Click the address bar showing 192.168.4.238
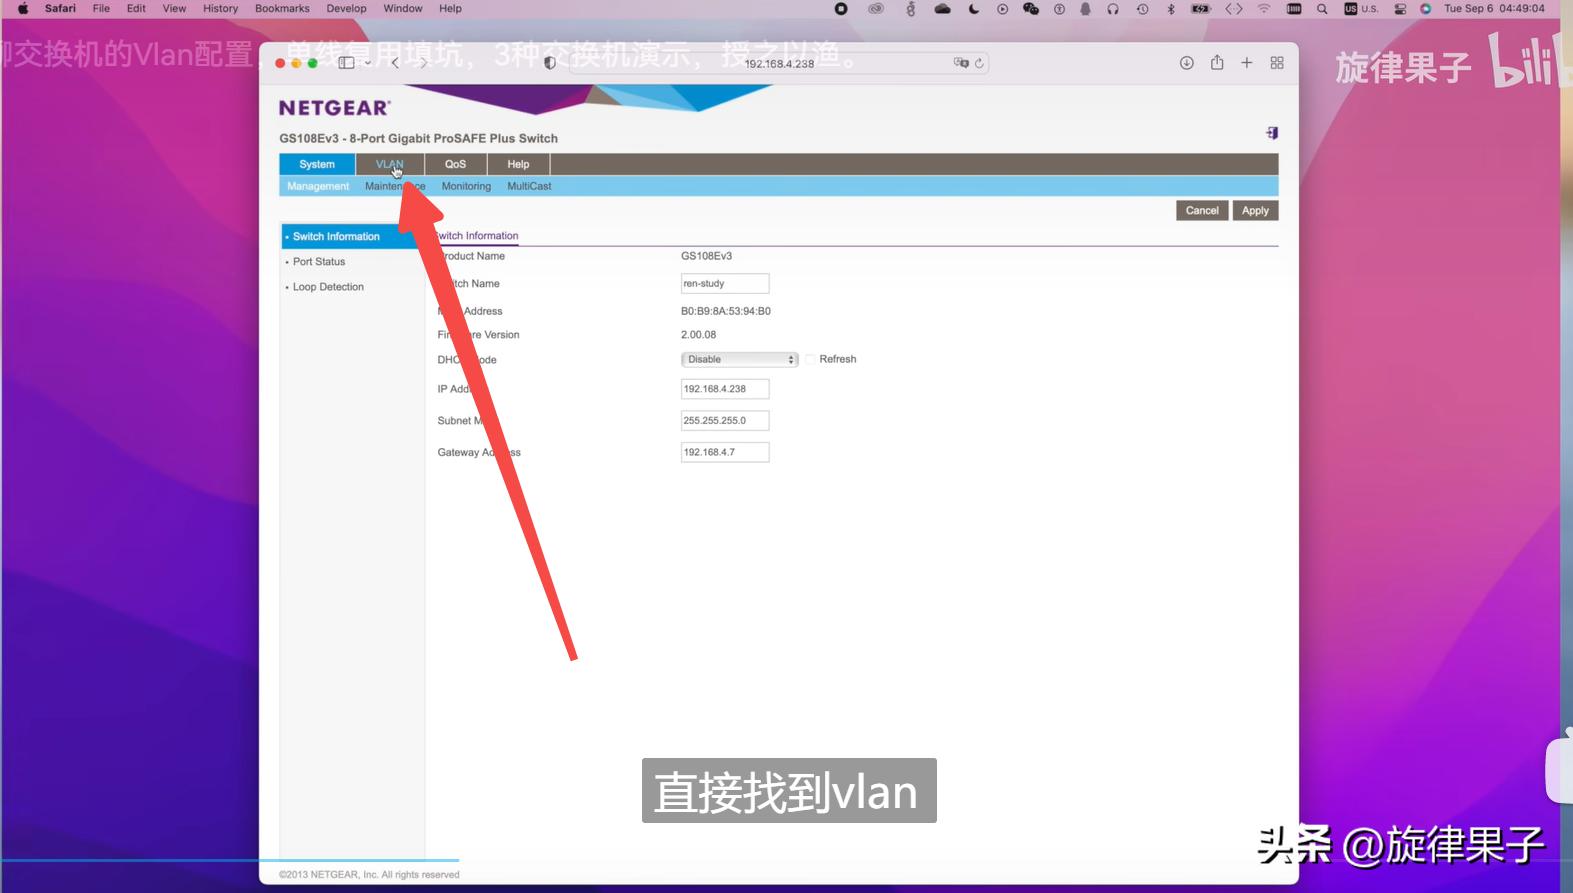 coord(779,63)
